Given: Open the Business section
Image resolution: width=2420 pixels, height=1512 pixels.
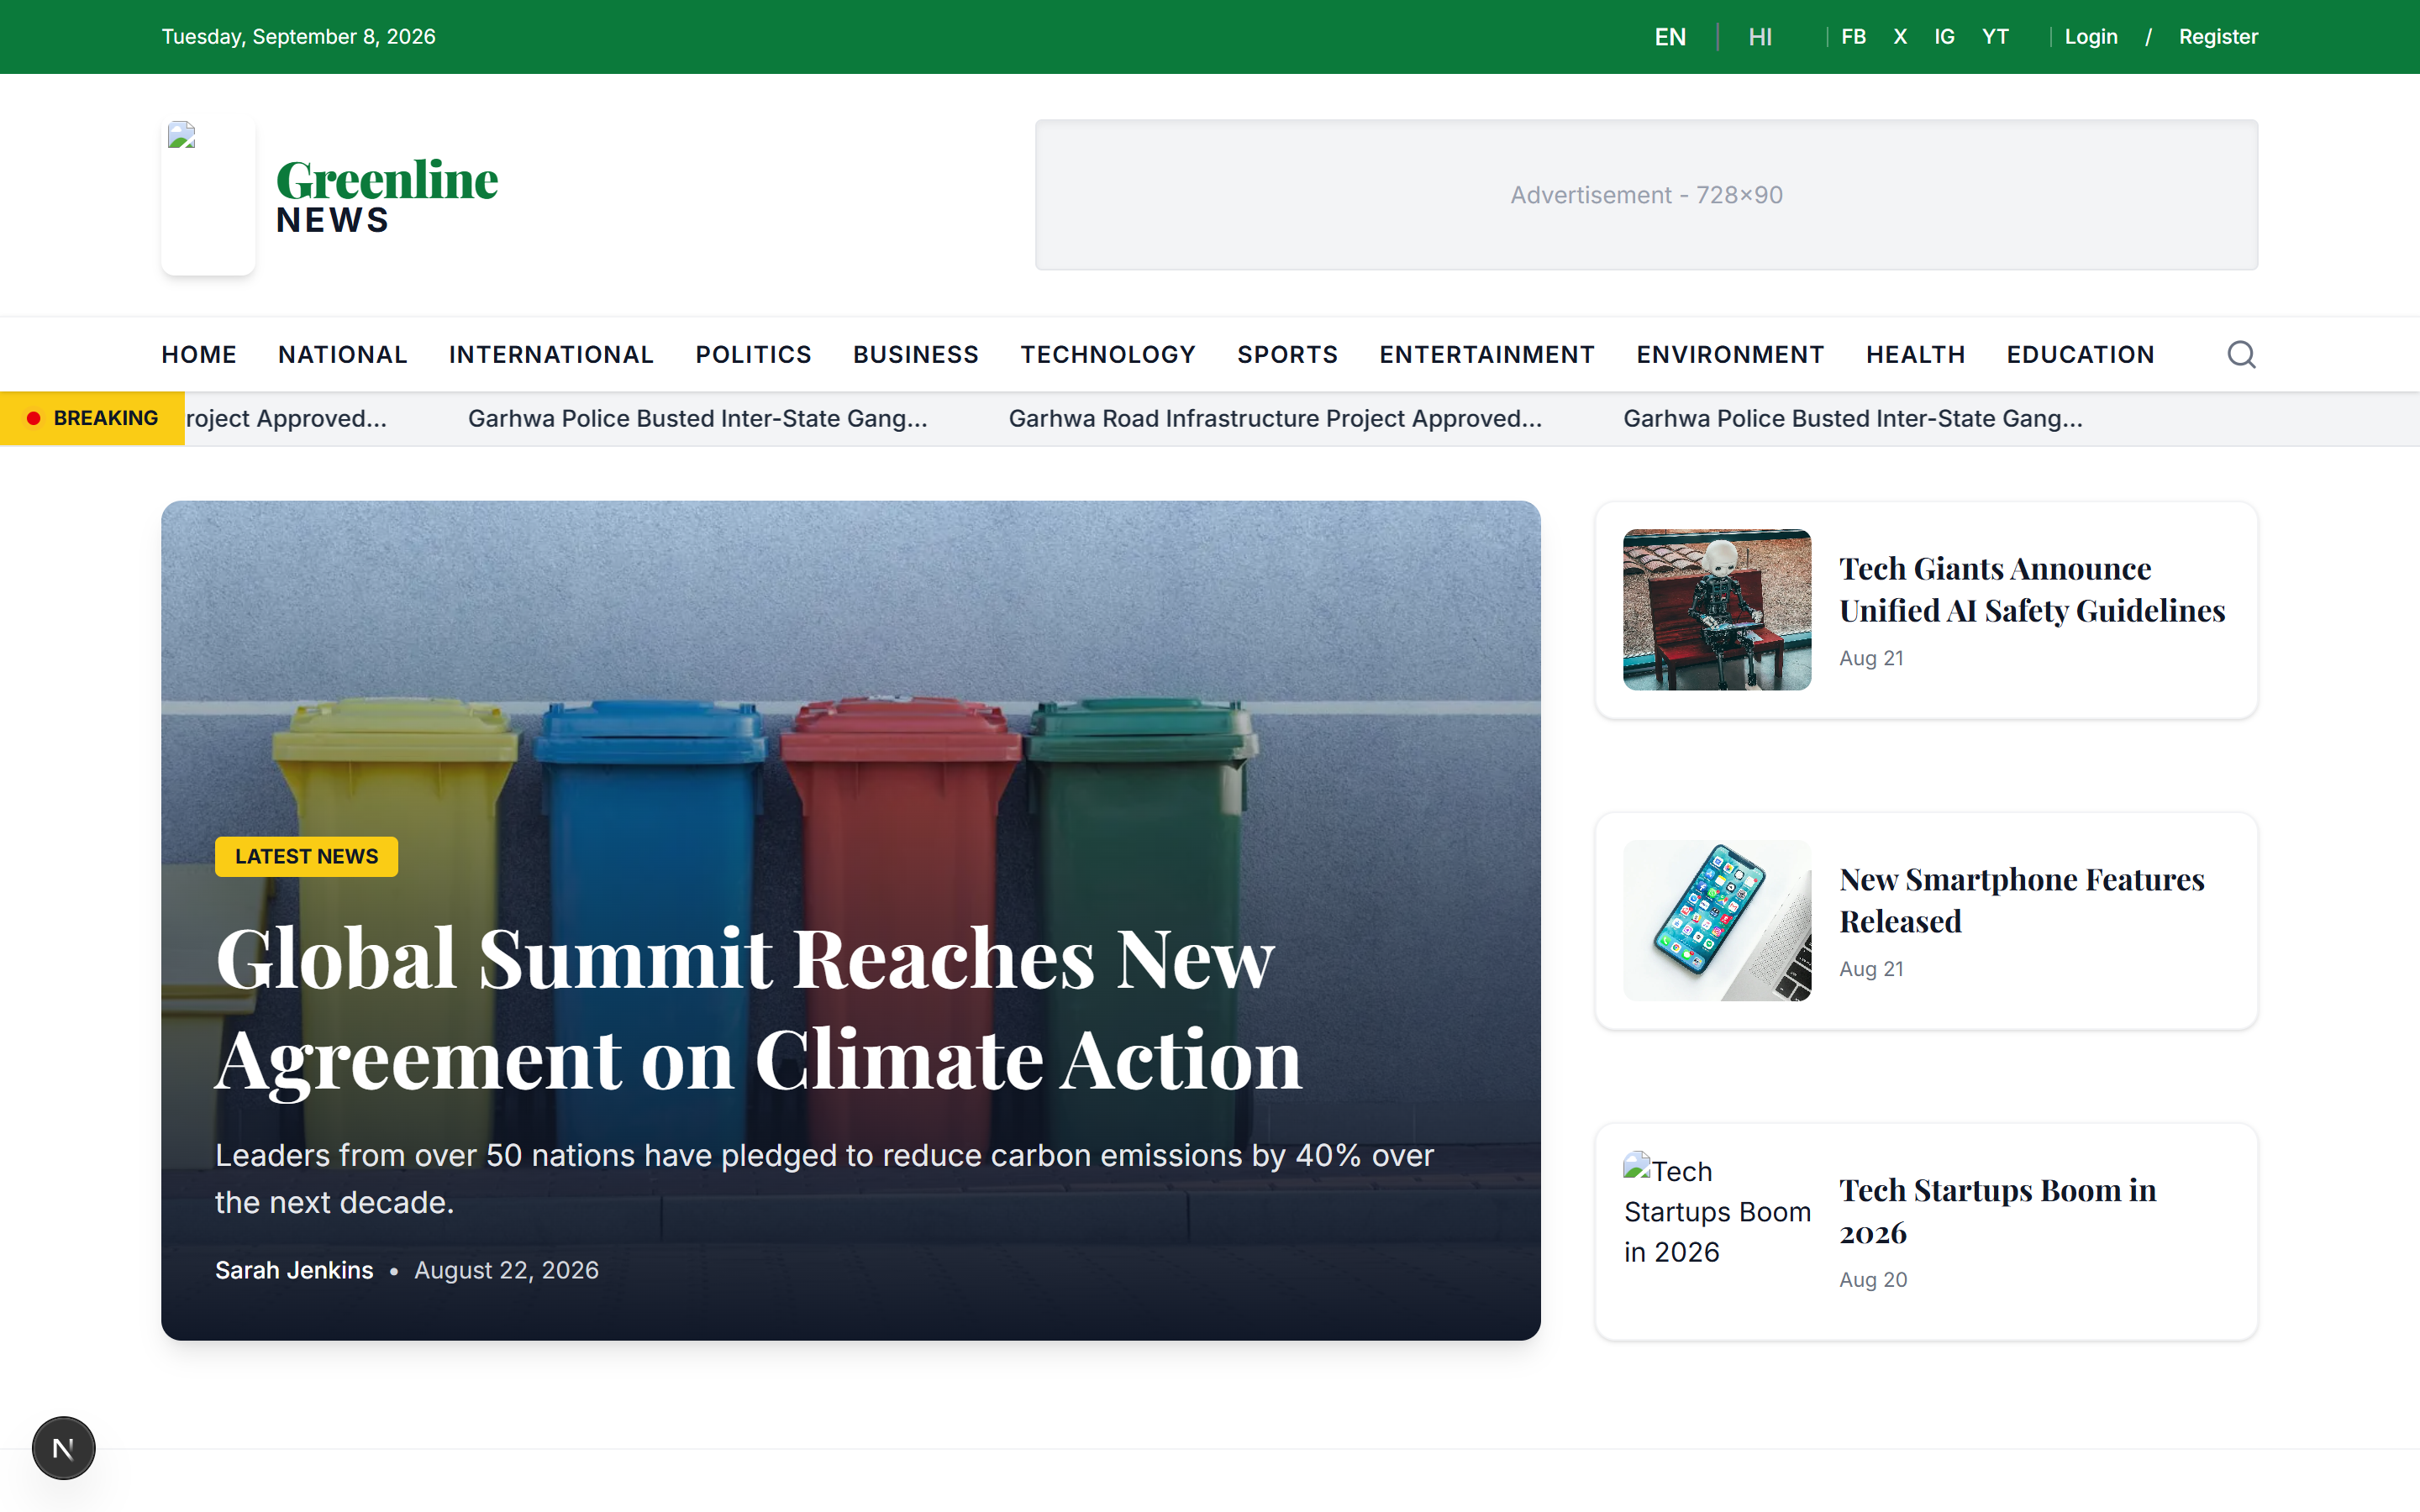Looking at the screenshot, I should pyautogui.click(x=915, y=354).
